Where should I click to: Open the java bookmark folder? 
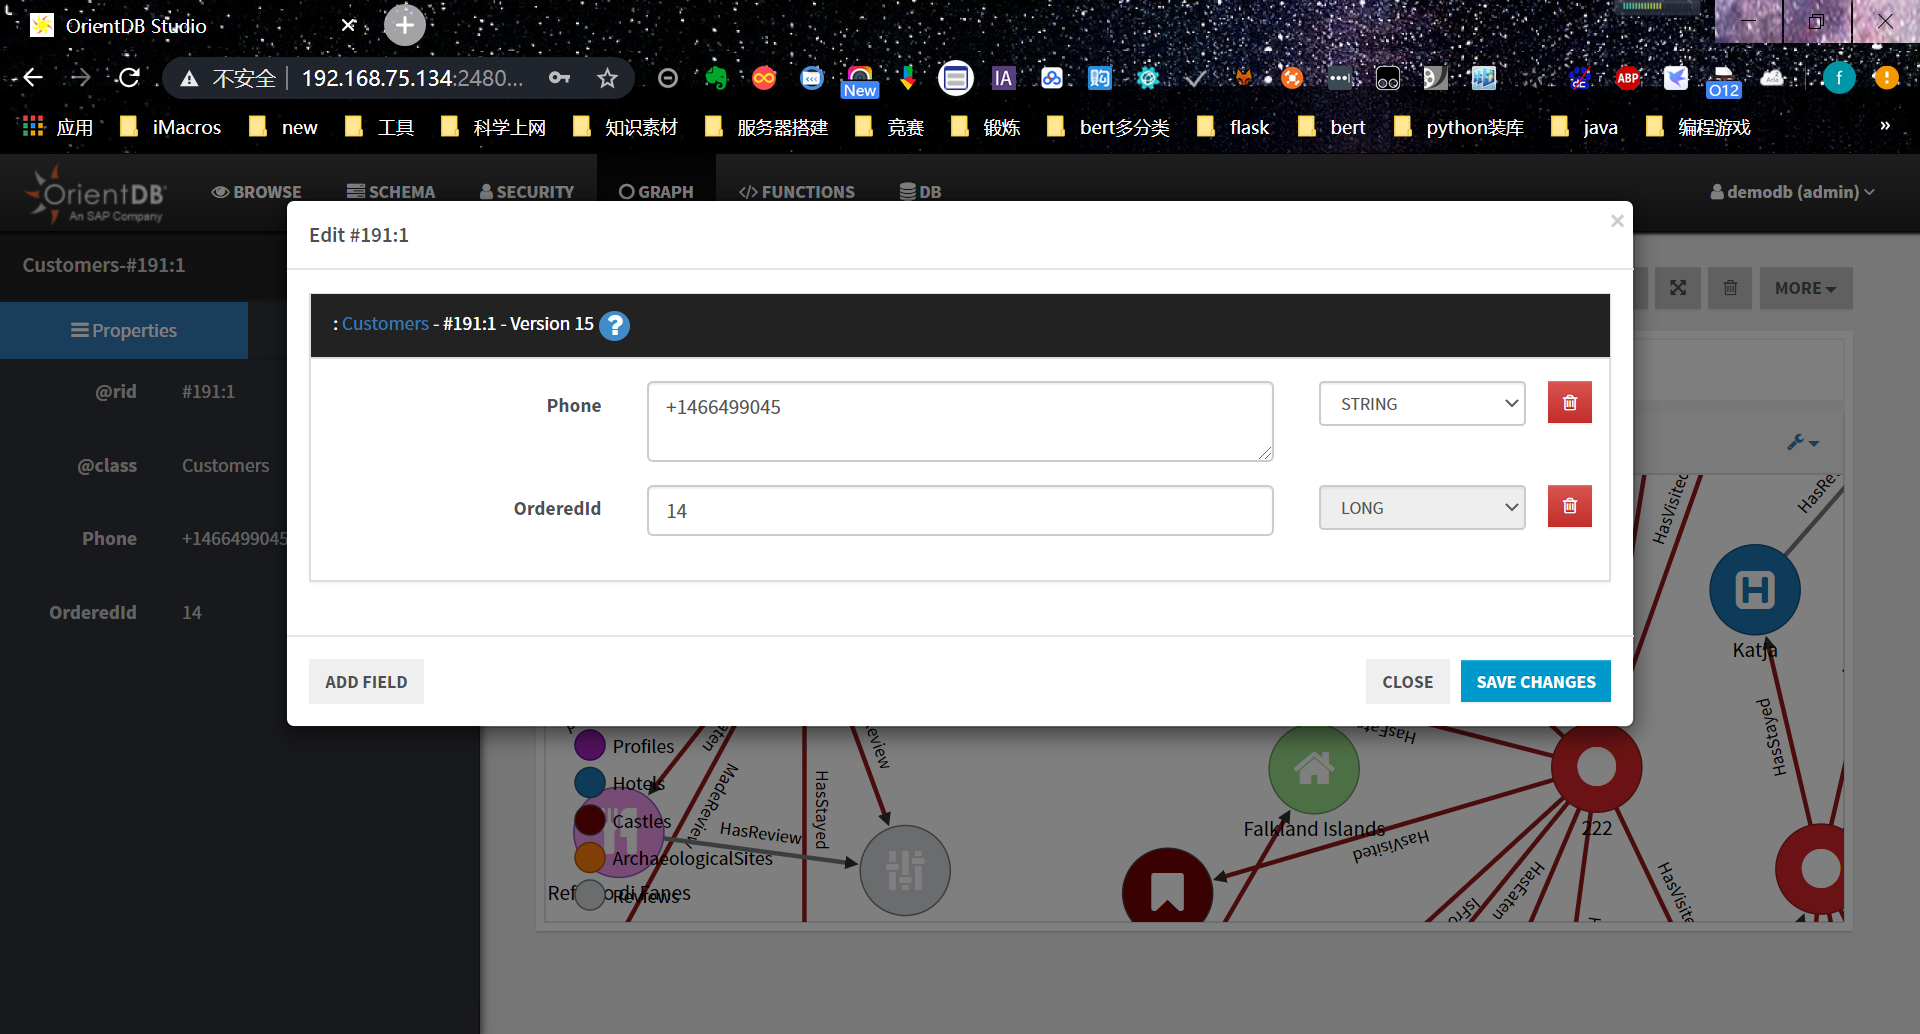1584,127
